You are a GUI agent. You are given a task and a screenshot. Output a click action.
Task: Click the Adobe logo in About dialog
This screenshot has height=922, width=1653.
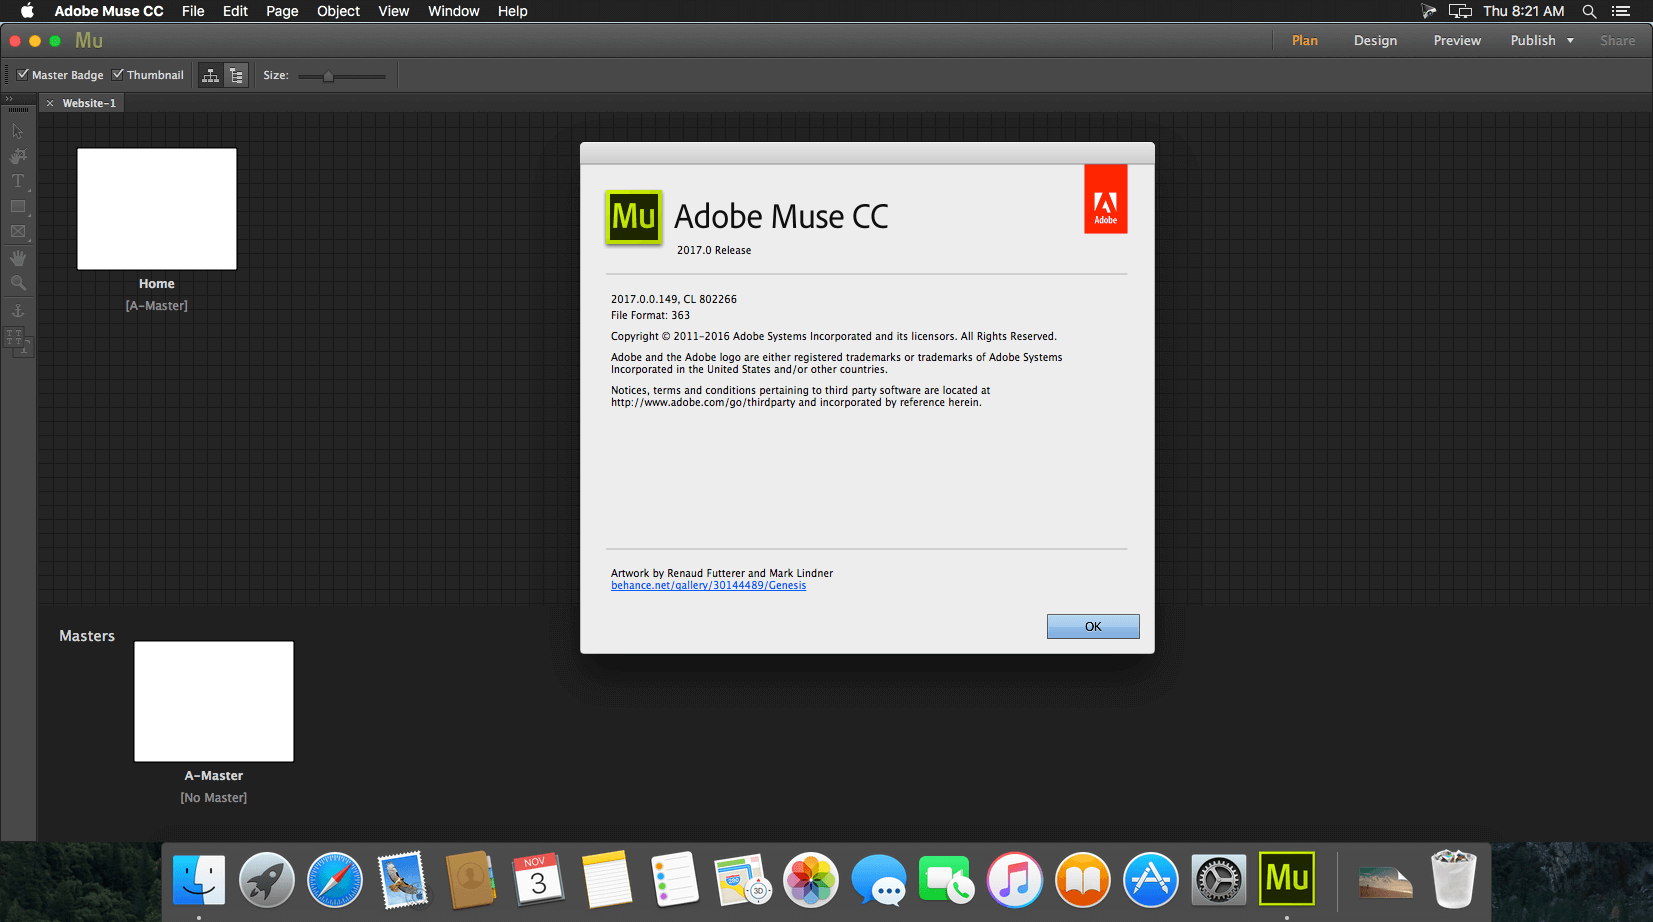pyautogui.click(x=1106, y=199)
